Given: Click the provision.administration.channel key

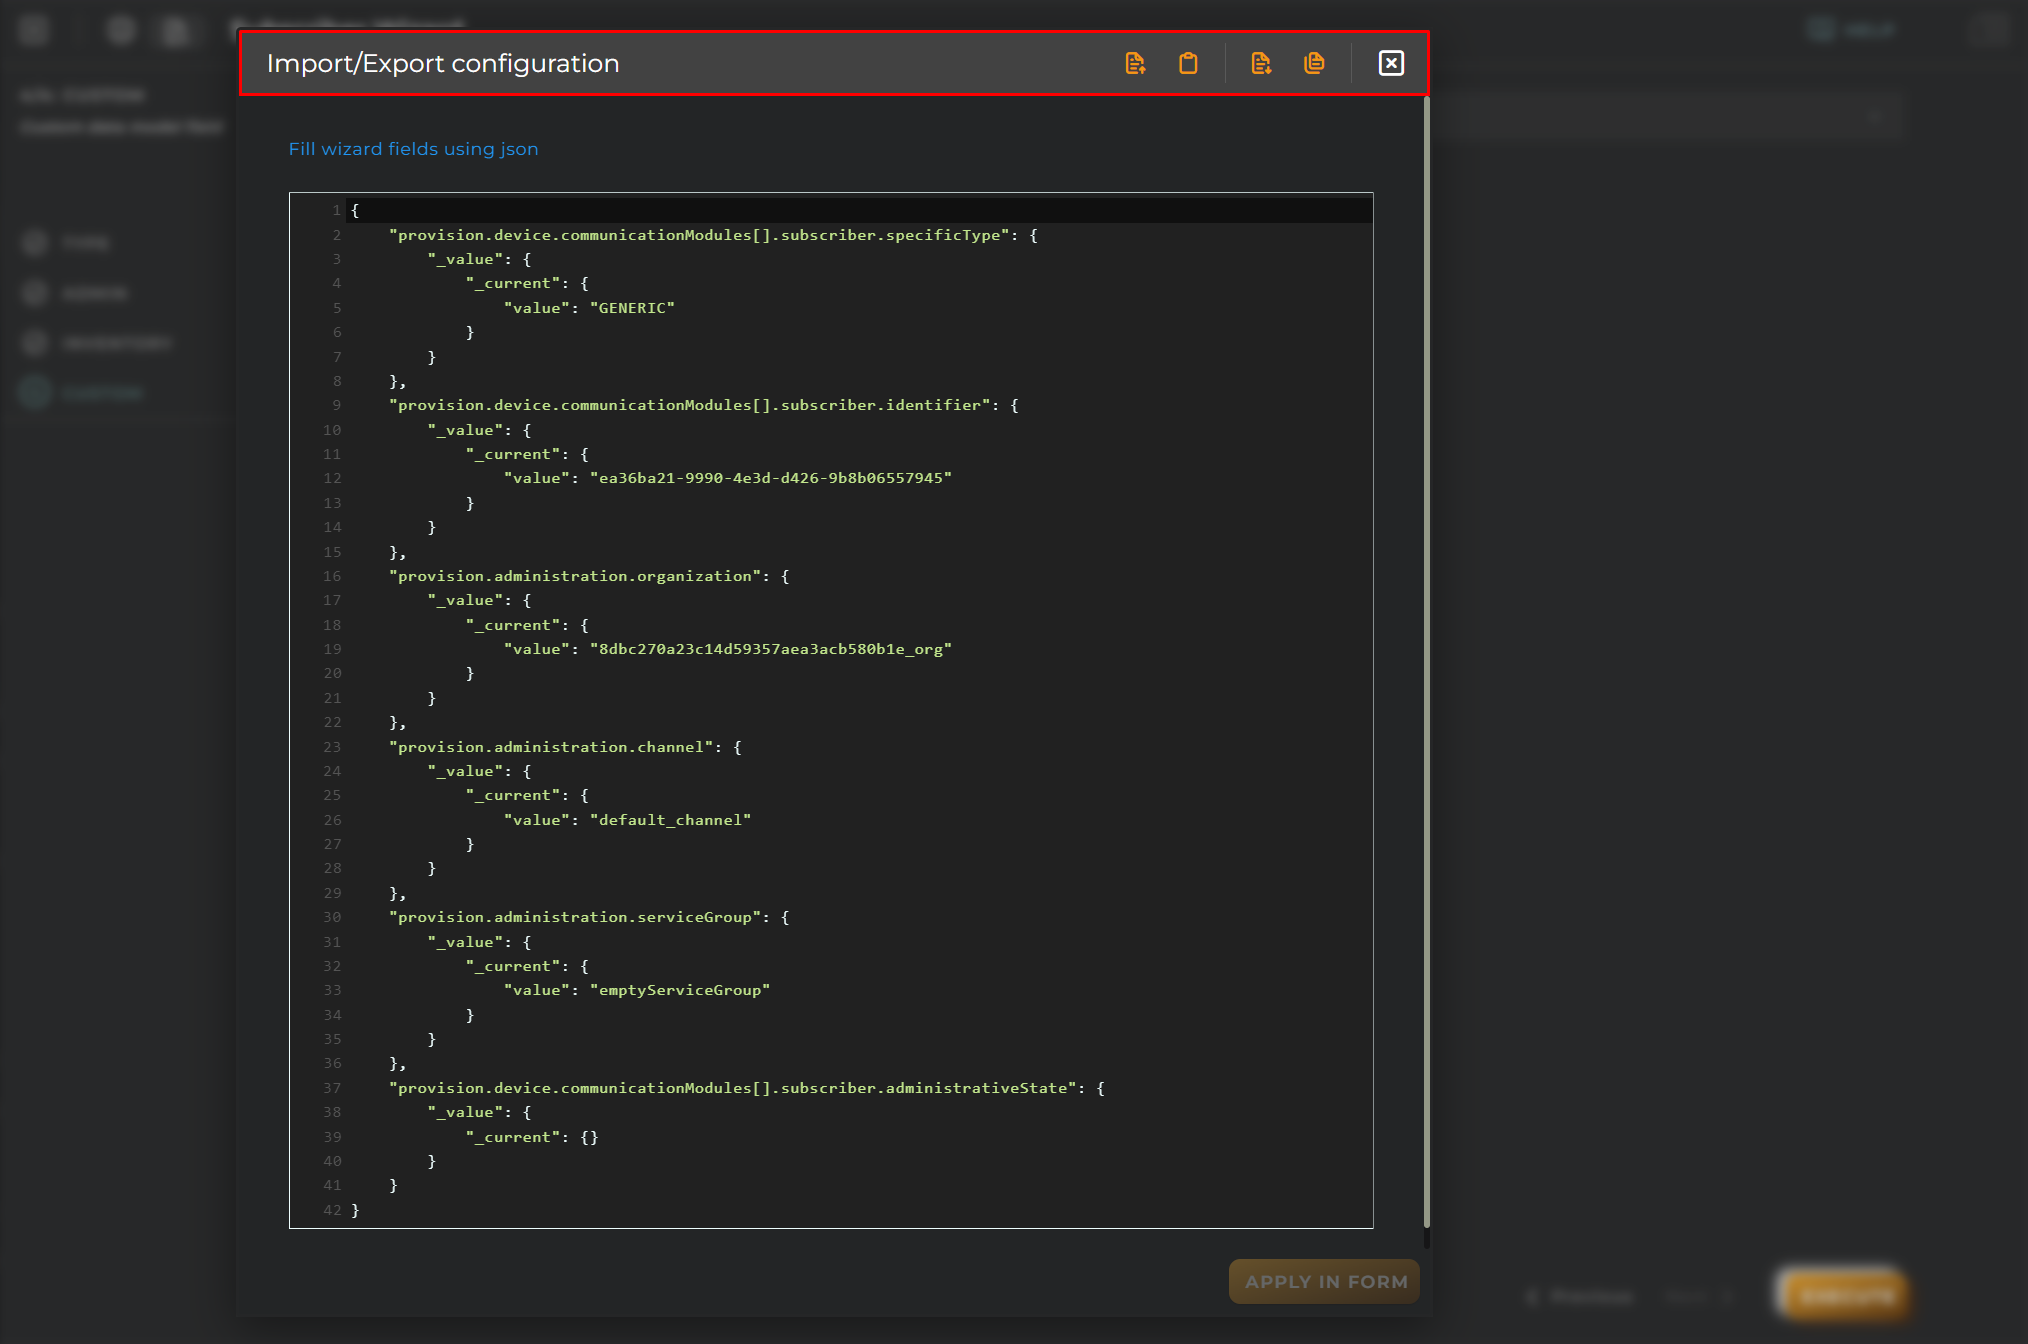Looking at the screenshot, I should (551, 747).
